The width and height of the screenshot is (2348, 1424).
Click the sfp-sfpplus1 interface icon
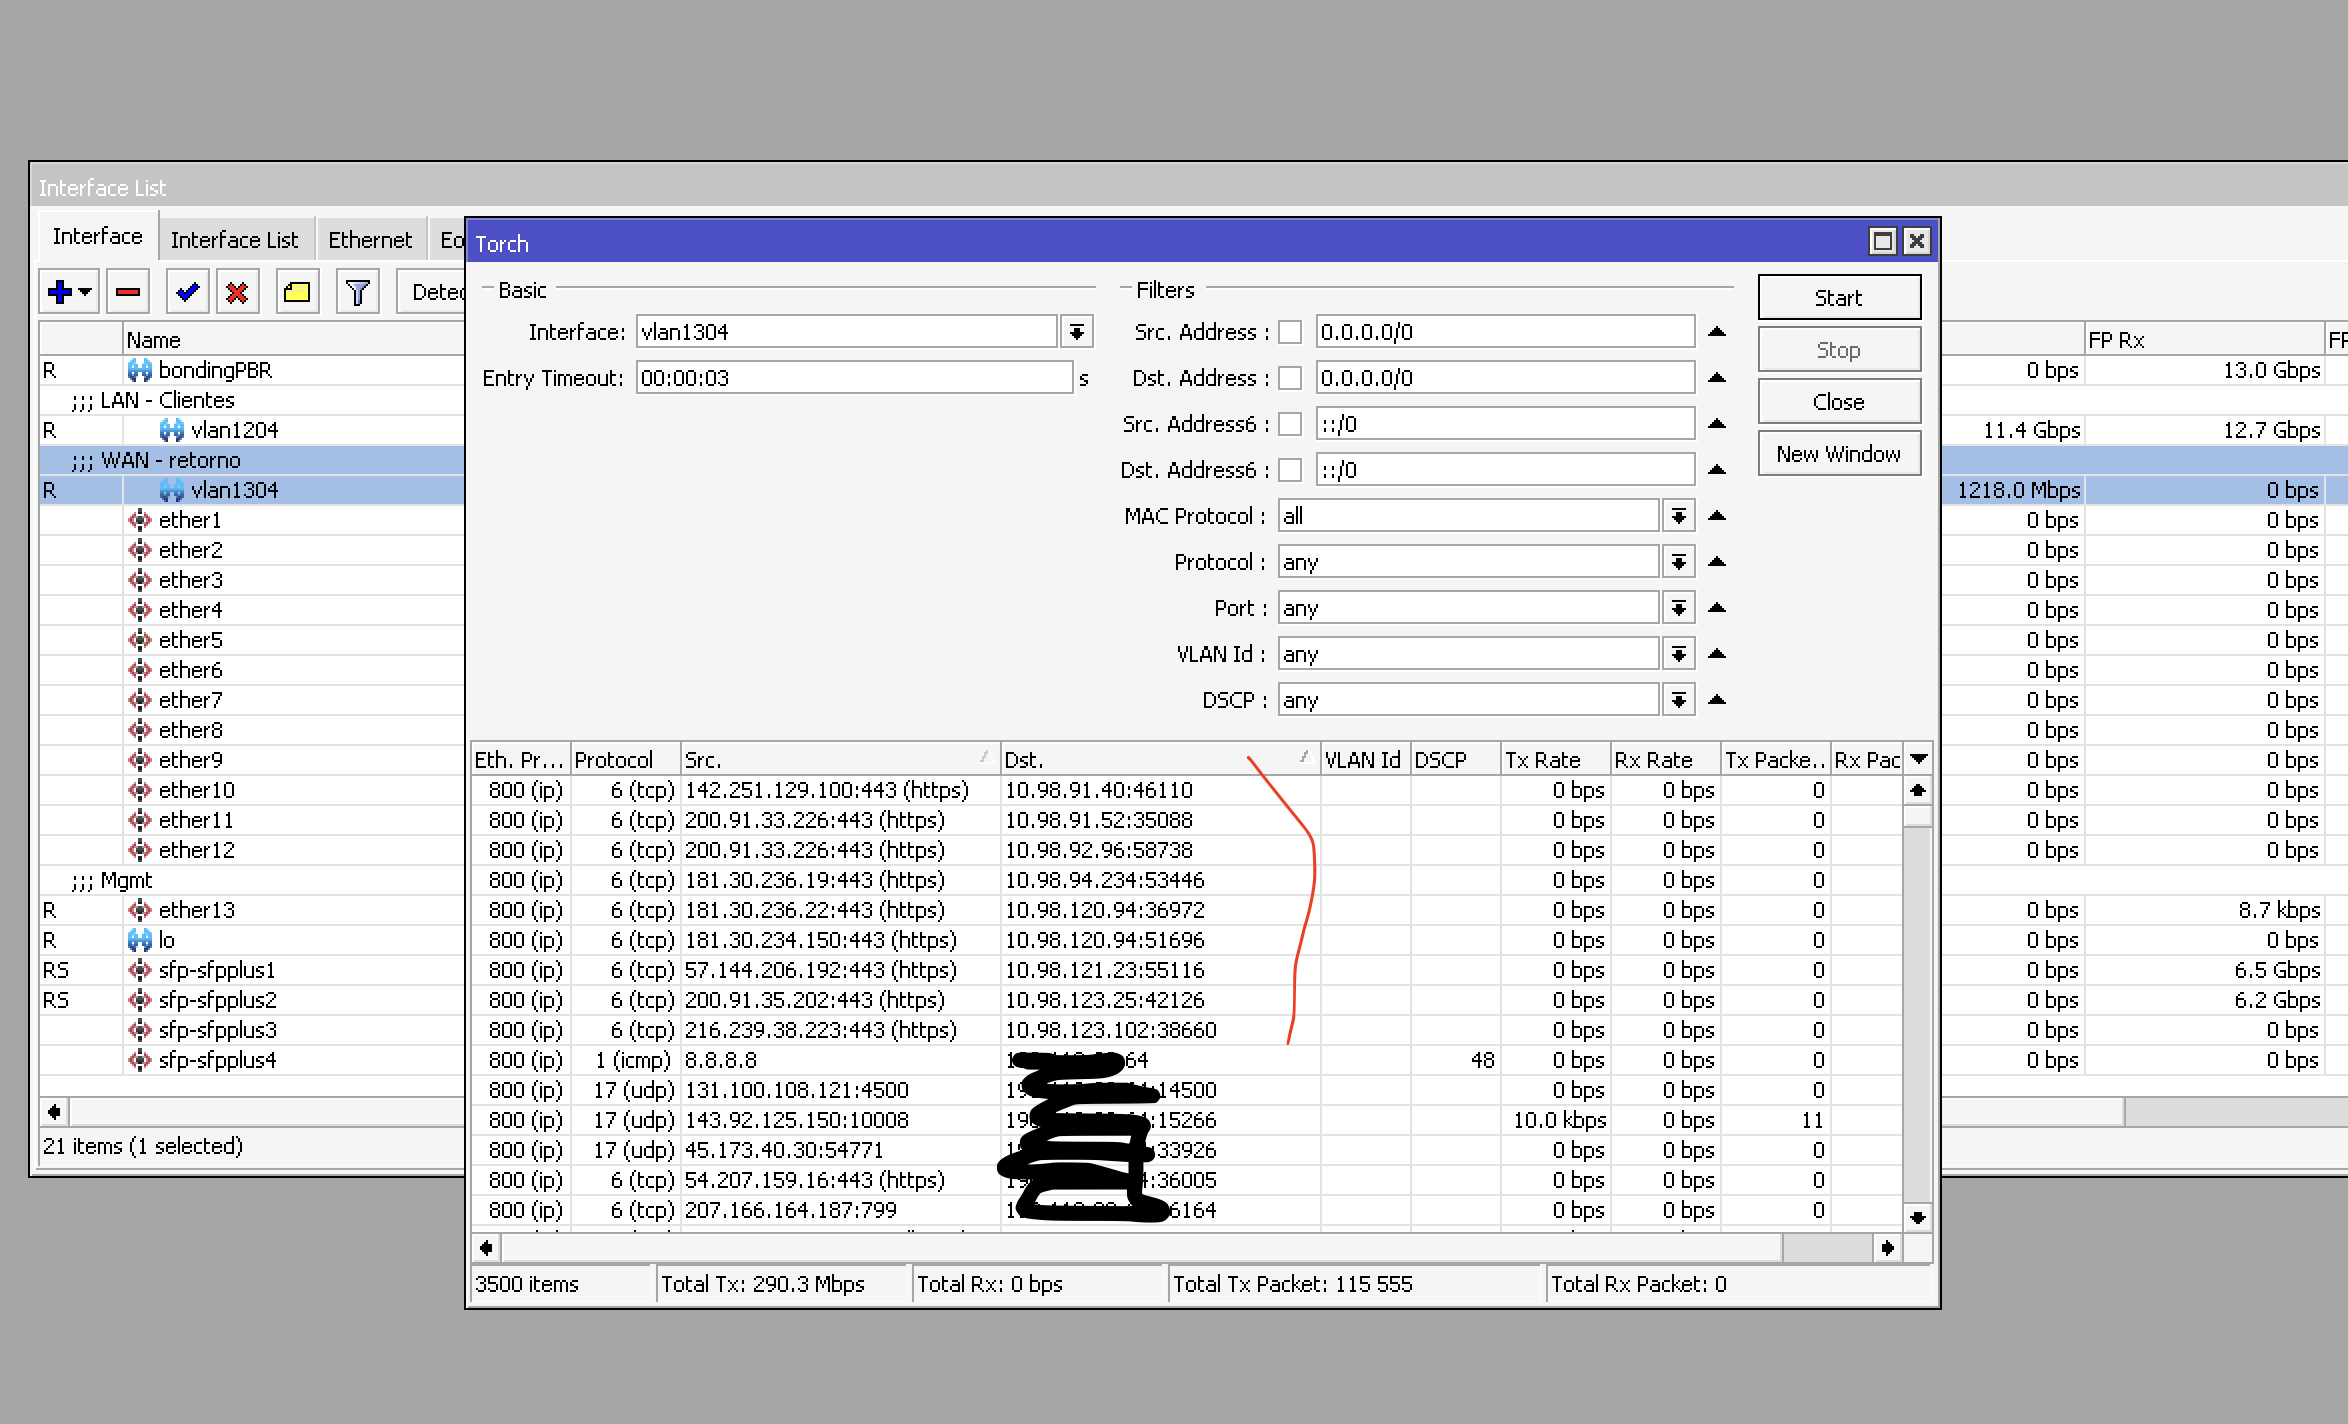point(140,970)
